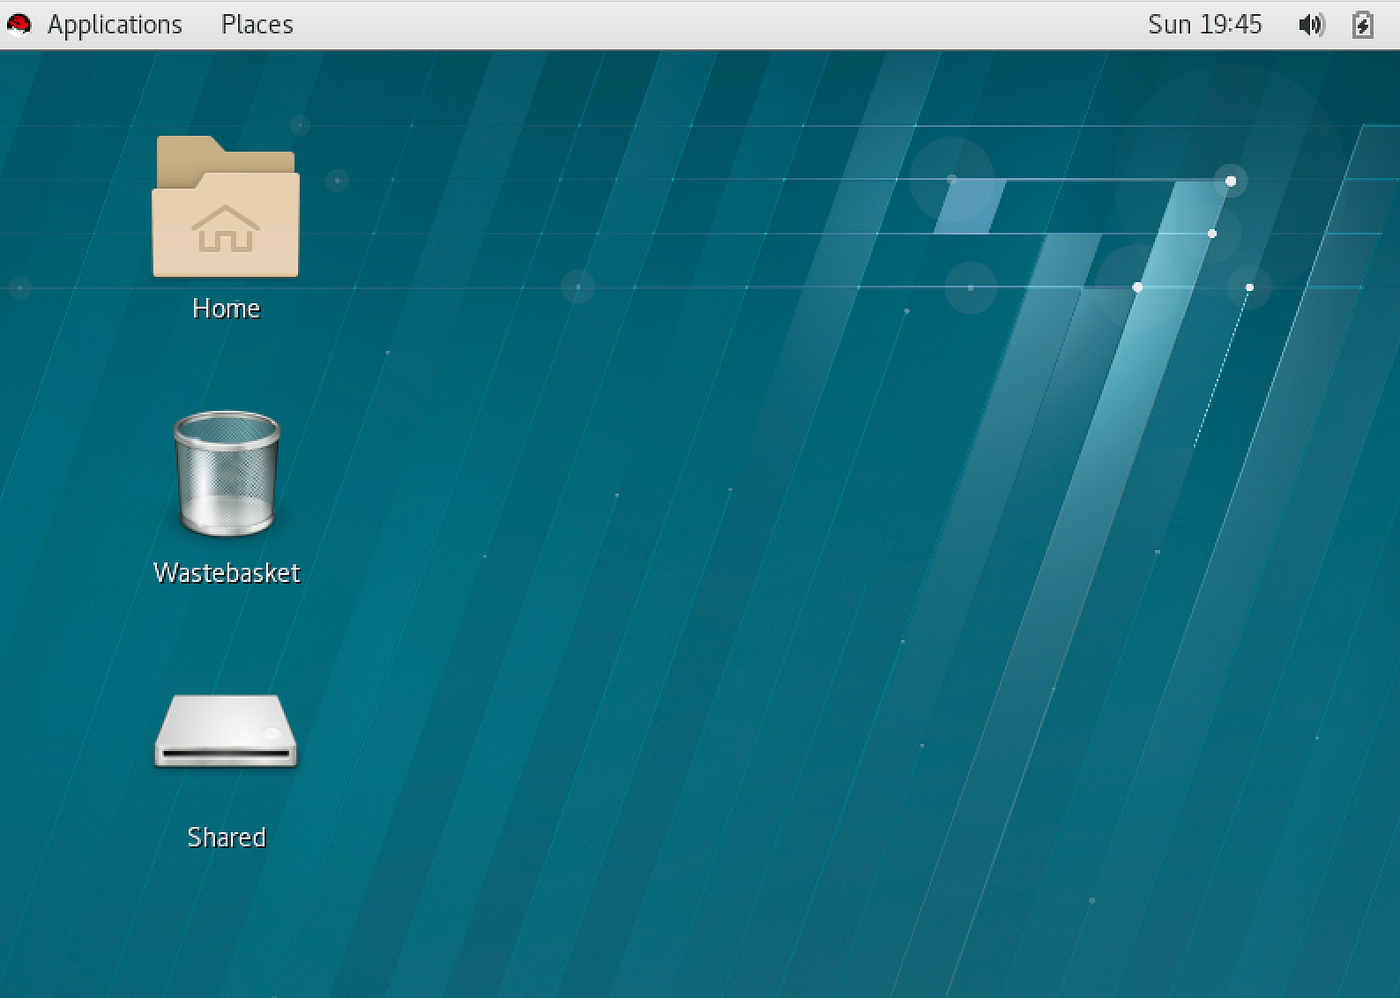The image size is (1400, 998).
Task: Select the Home label text
Action: (225, 308)
